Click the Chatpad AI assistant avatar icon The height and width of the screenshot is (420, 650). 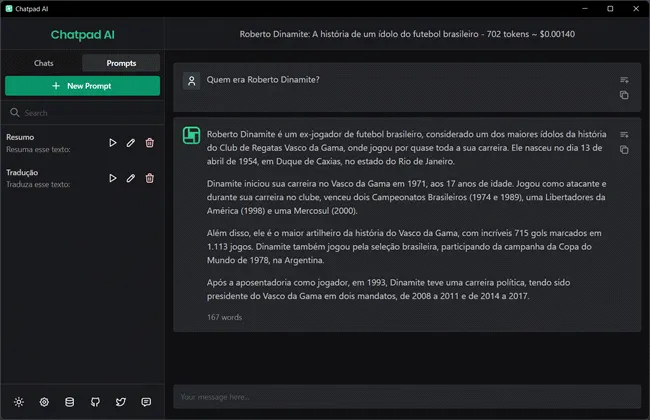pyautogui.click(x=192, y=136)
